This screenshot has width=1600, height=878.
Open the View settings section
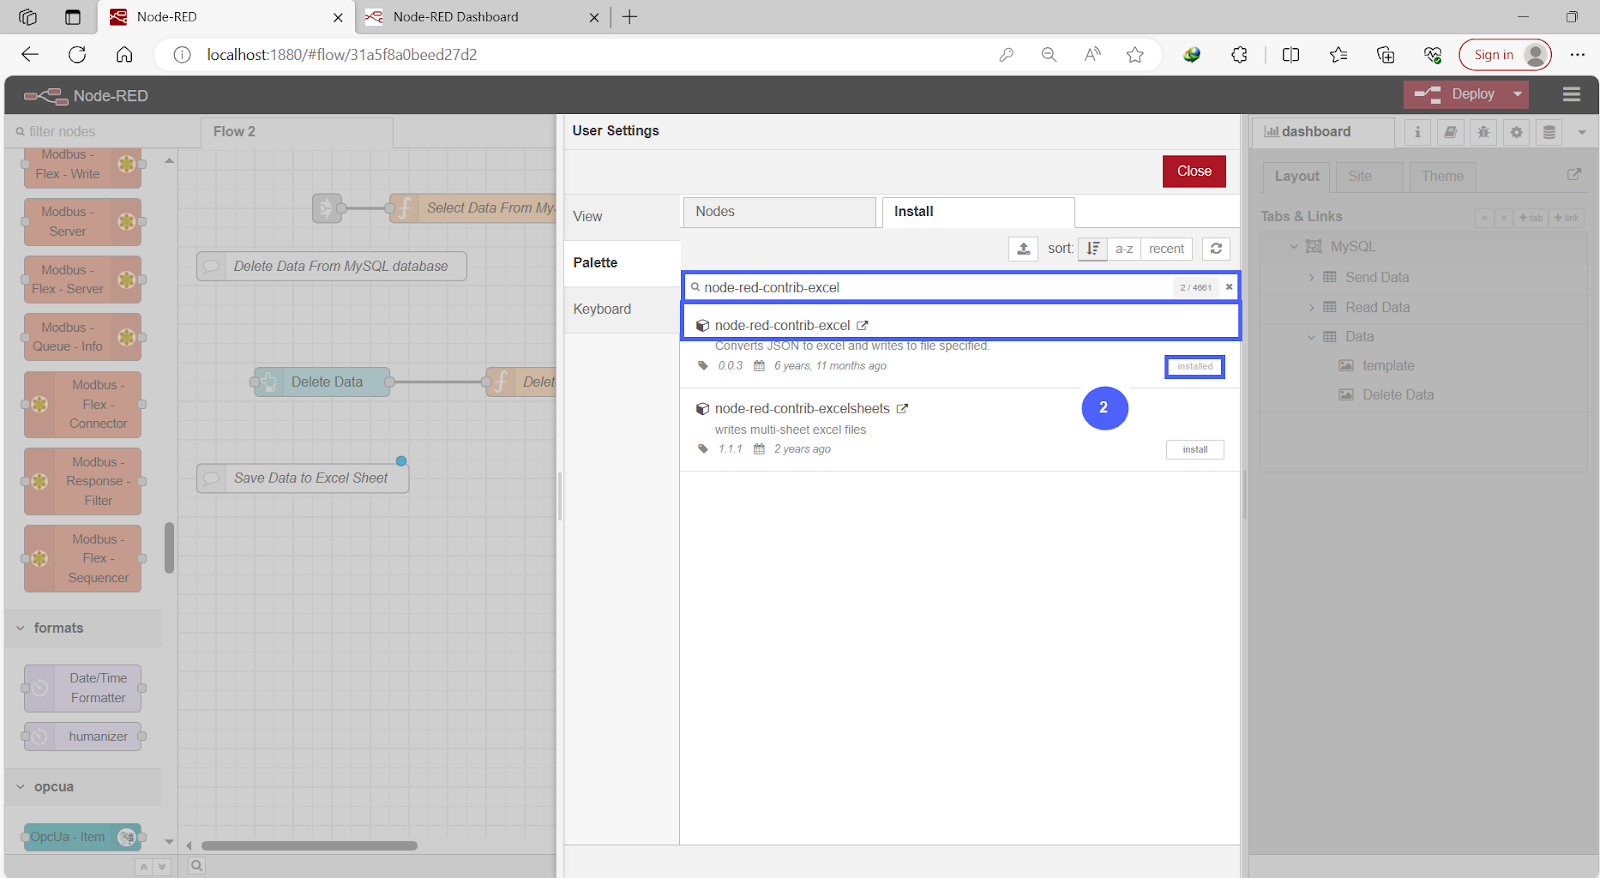(x=622, y=216)
